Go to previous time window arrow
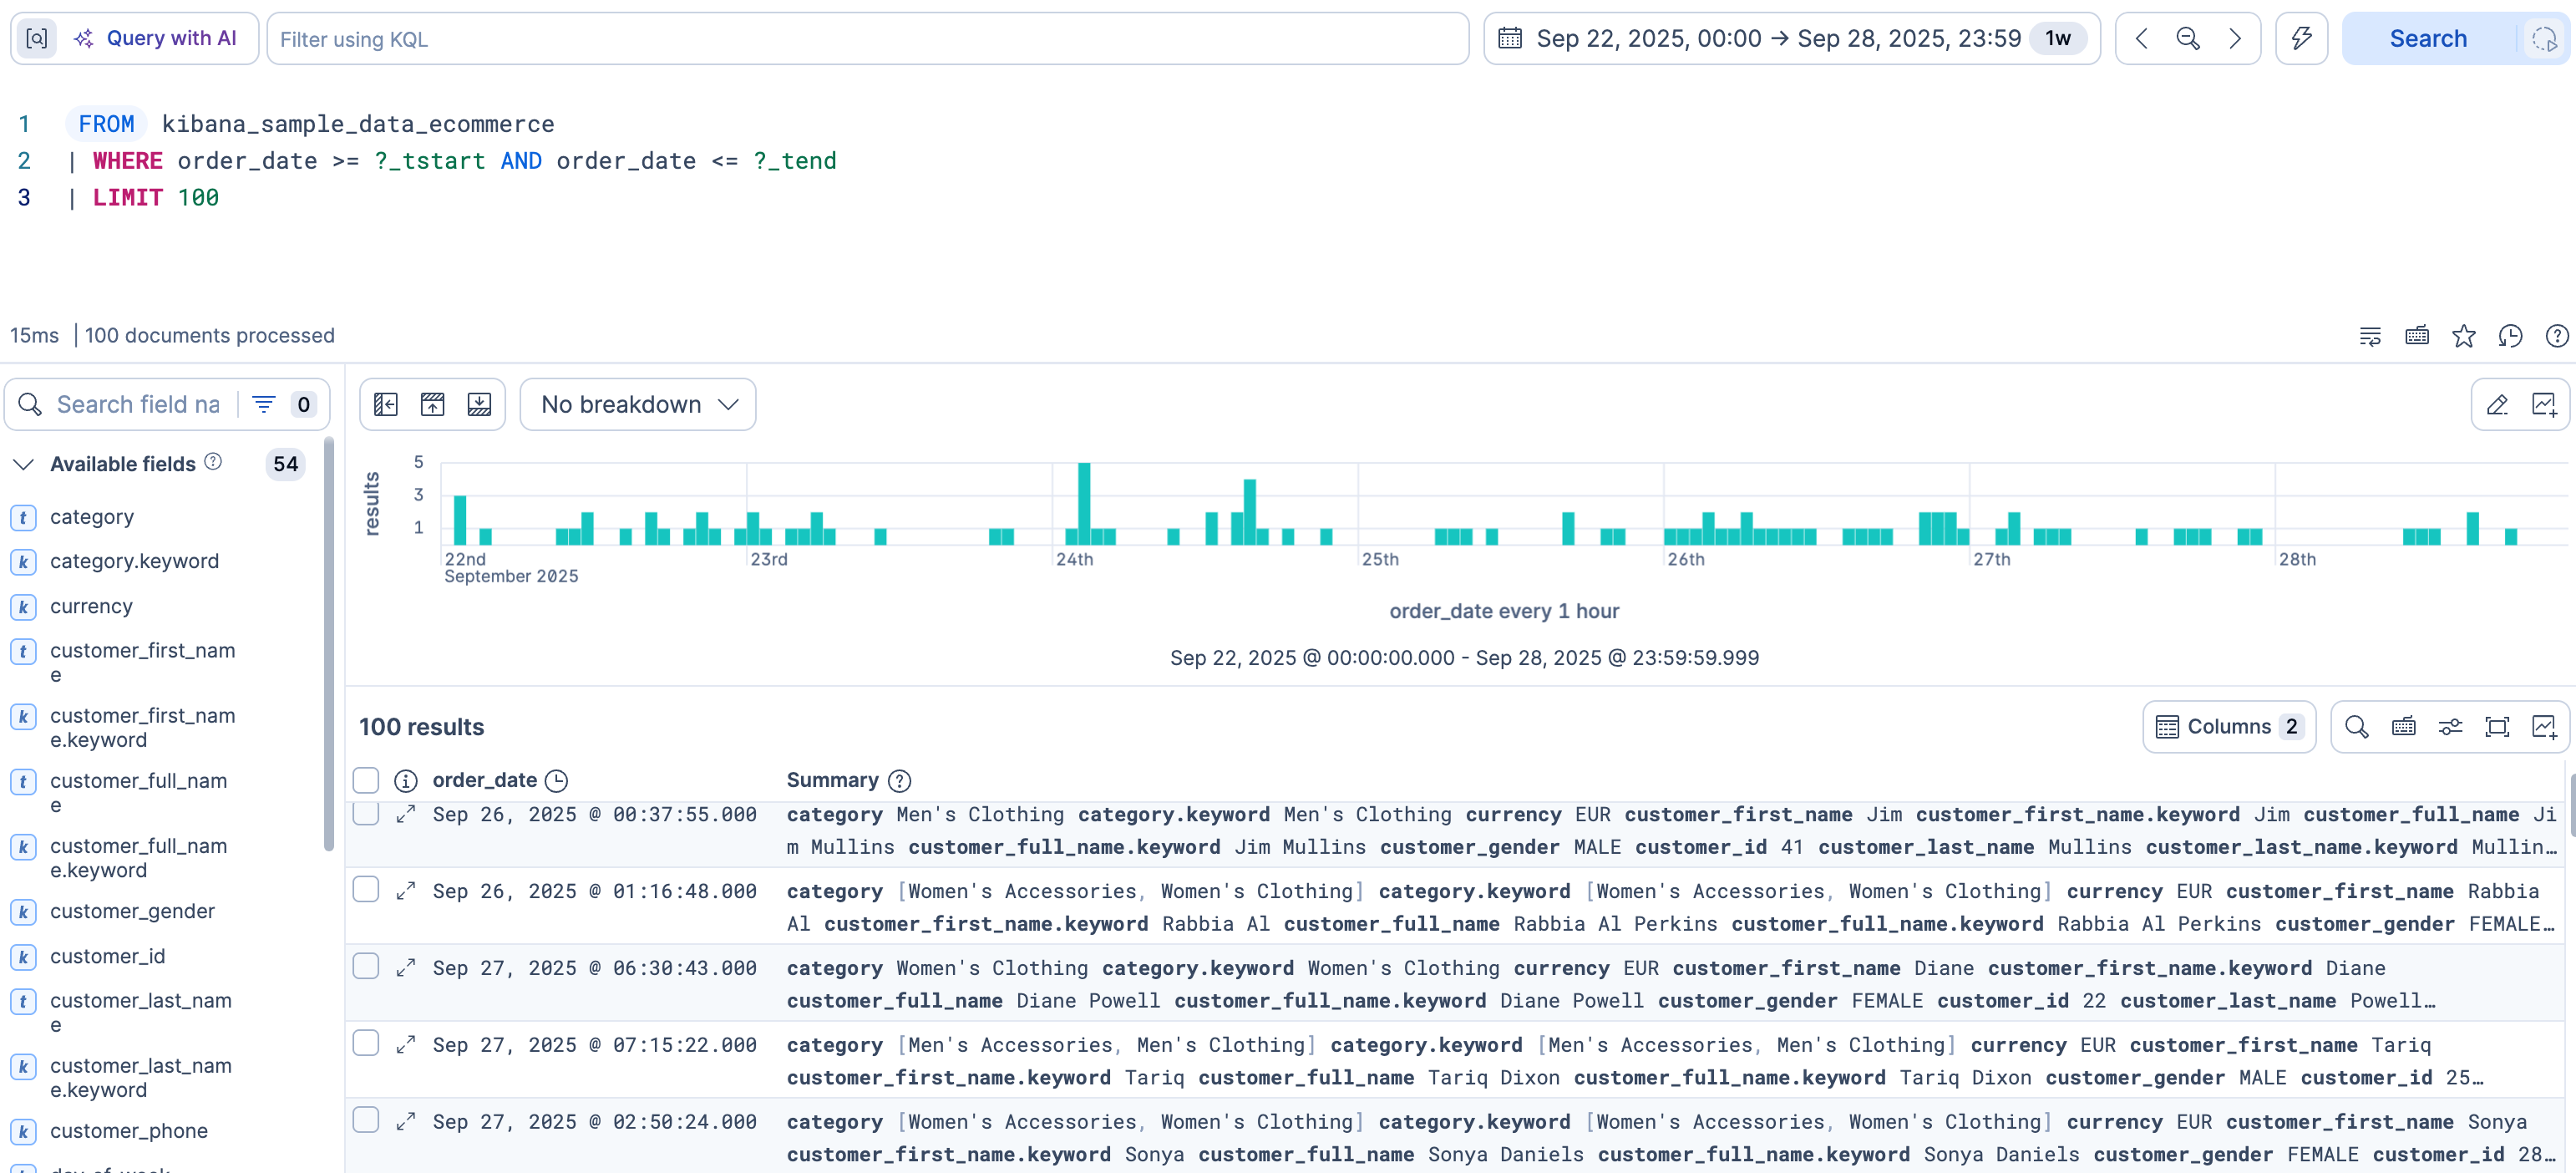The width and height of the screenshot is (2576, 1173). (x=2141, y=39)
